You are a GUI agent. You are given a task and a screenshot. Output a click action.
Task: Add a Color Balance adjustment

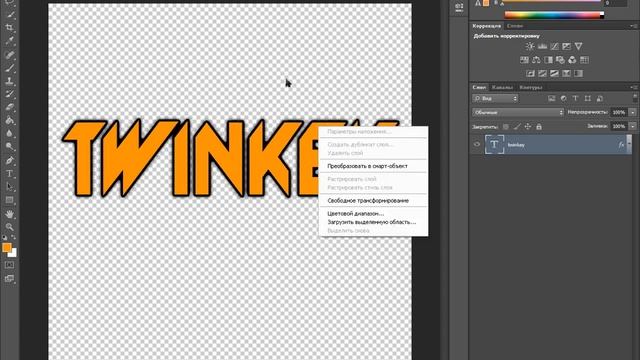[x=536, y=60]
